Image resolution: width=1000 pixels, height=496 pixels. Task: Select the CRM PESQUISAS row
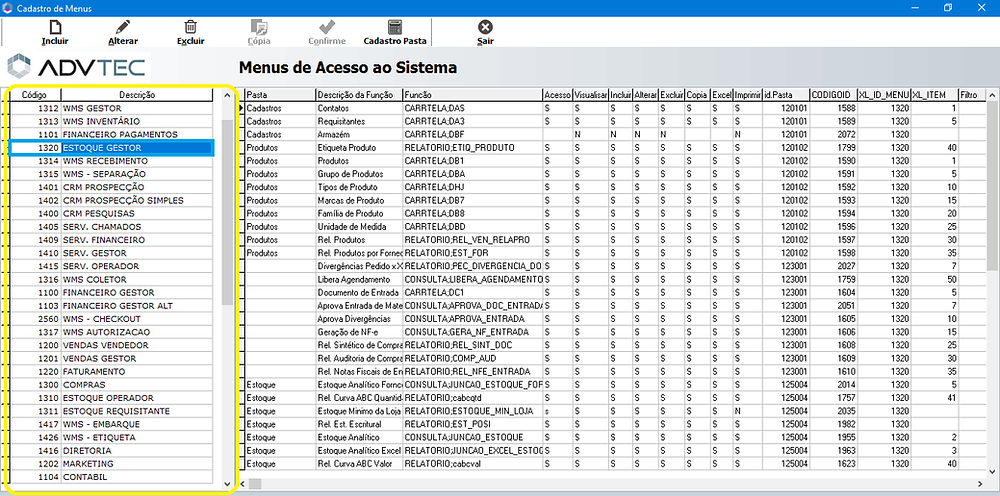pos(111,214)
